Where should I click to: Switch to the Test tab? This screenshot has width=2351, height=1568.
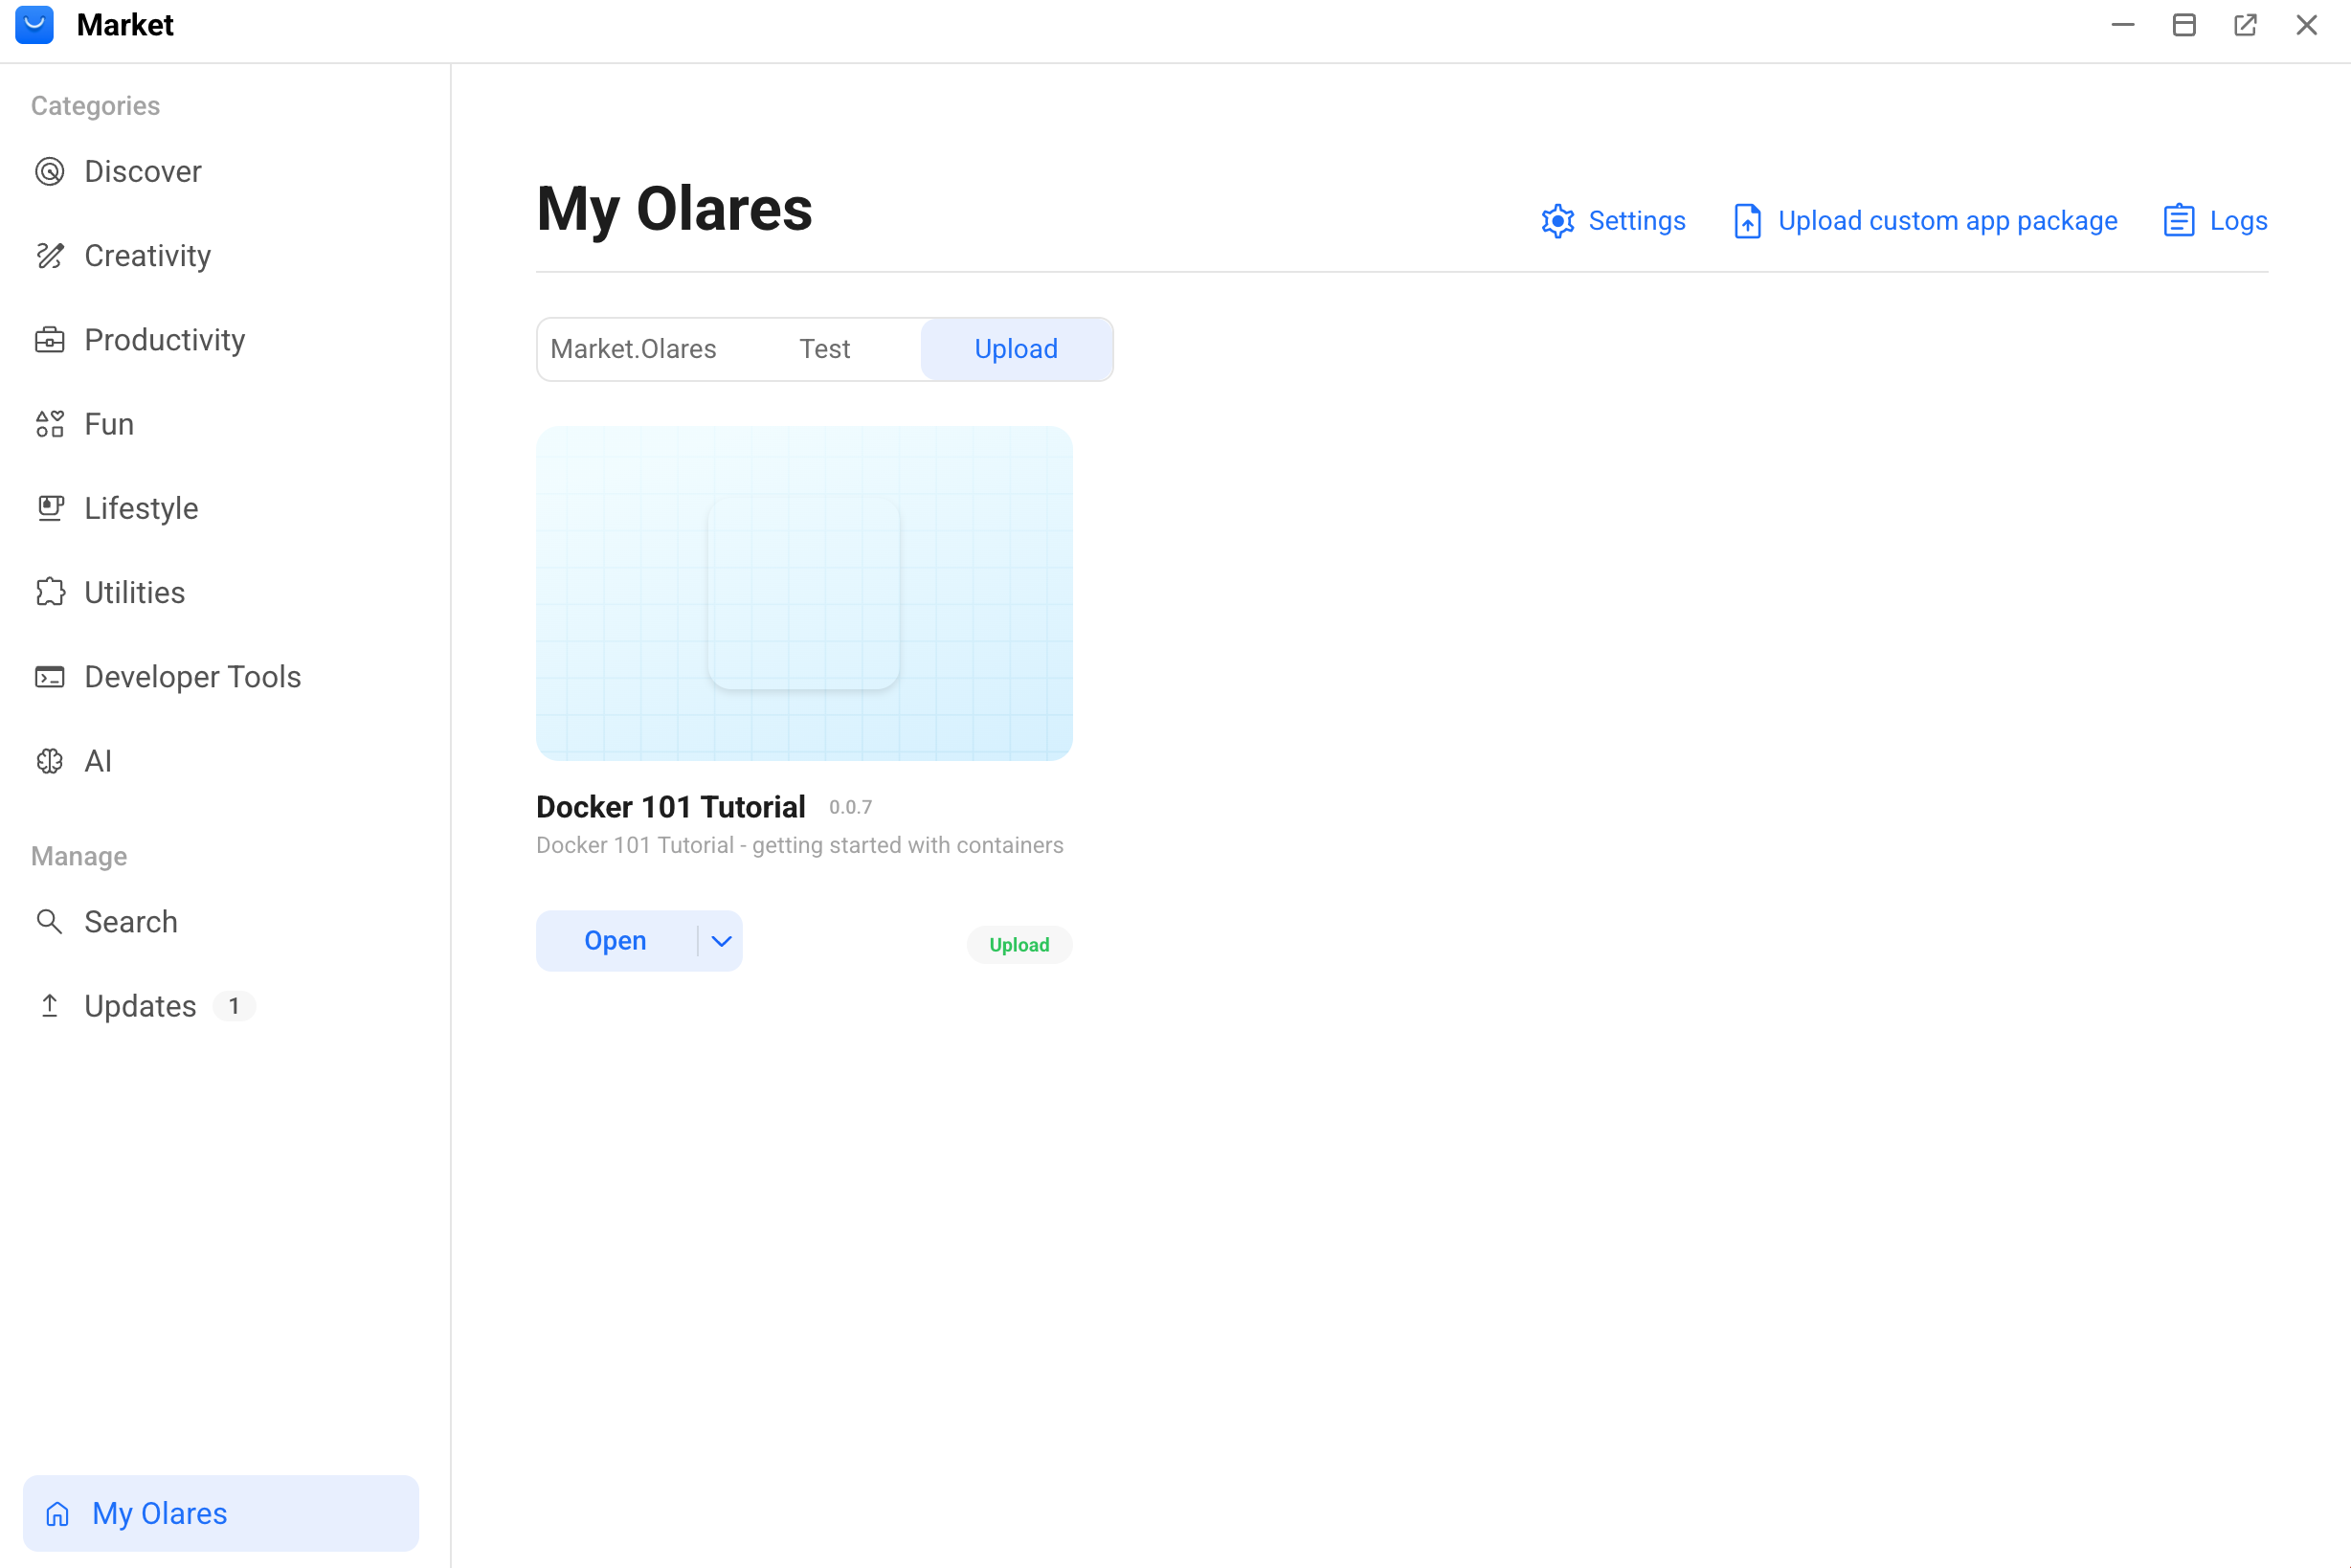coord(825,349)
